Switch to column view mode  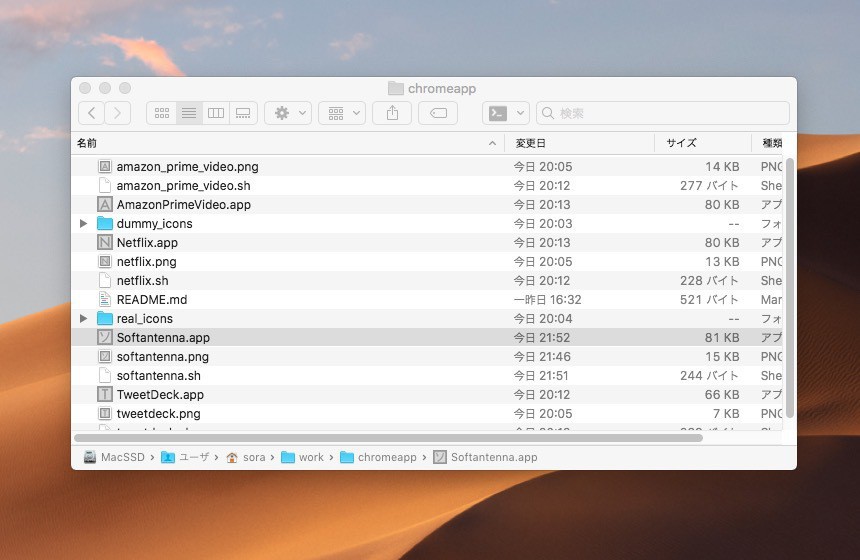(215, 113)
